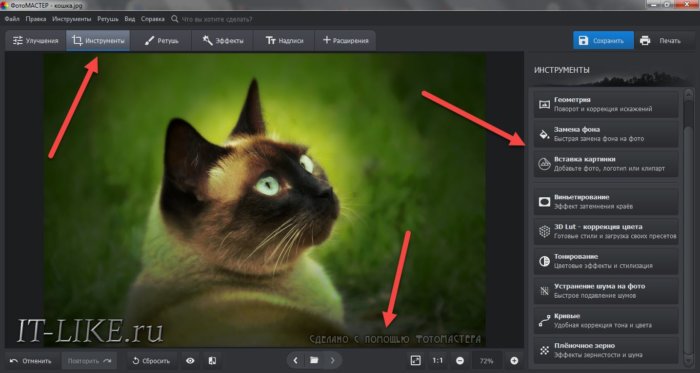Open 3D Lut коррекция цвета
The height and width of the screenshot is (373, 700).
[606, 231]
